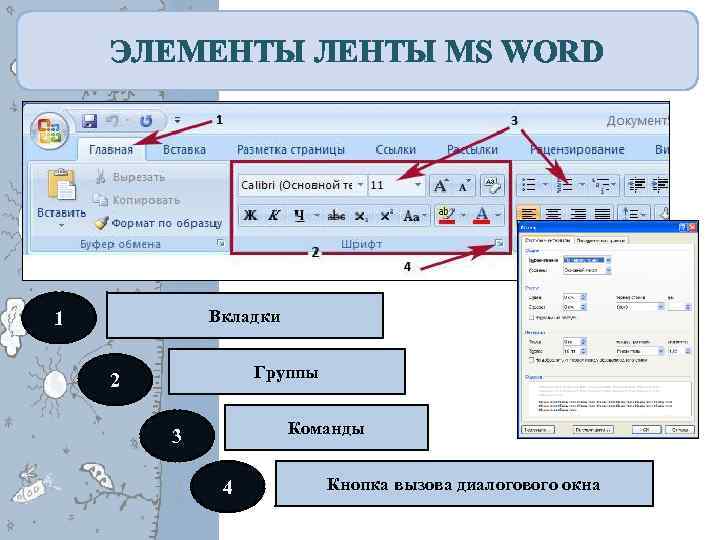Toggle strikethrough abc button

pos(336,215)
